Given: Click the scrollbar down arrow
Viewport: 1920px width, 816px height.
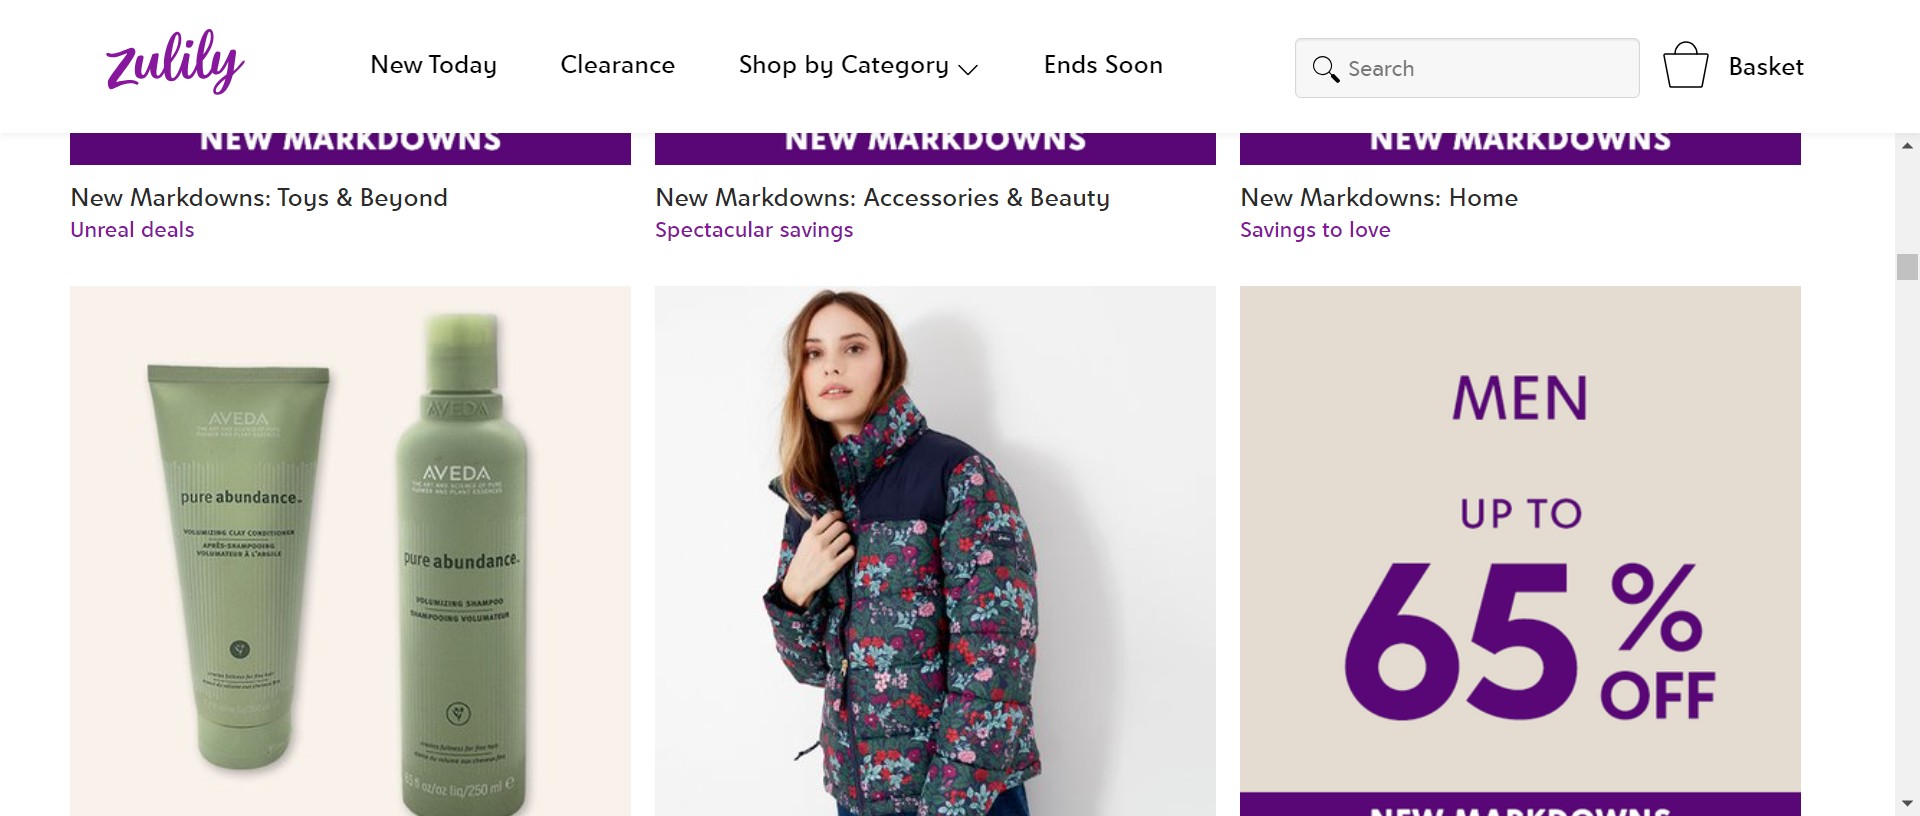Looking at the screenshot, I should point(1907,803).
